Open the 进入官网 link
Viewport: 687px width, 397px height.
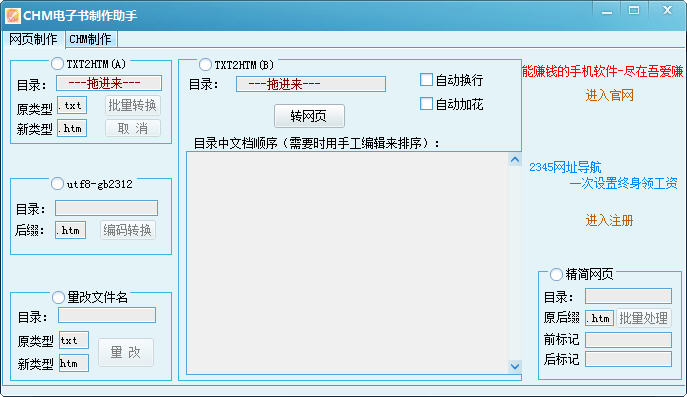coord(609,95)
